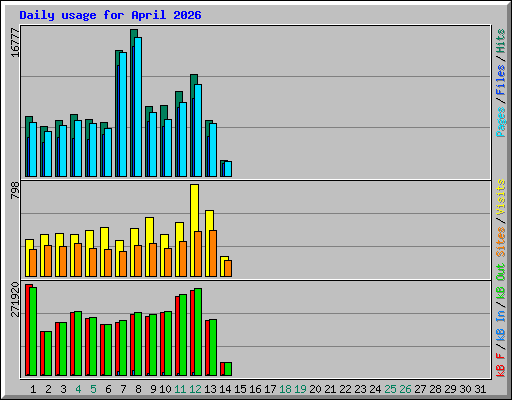Click the 'kB F' legend label
The image size is (512, 400).
point(500,365)
